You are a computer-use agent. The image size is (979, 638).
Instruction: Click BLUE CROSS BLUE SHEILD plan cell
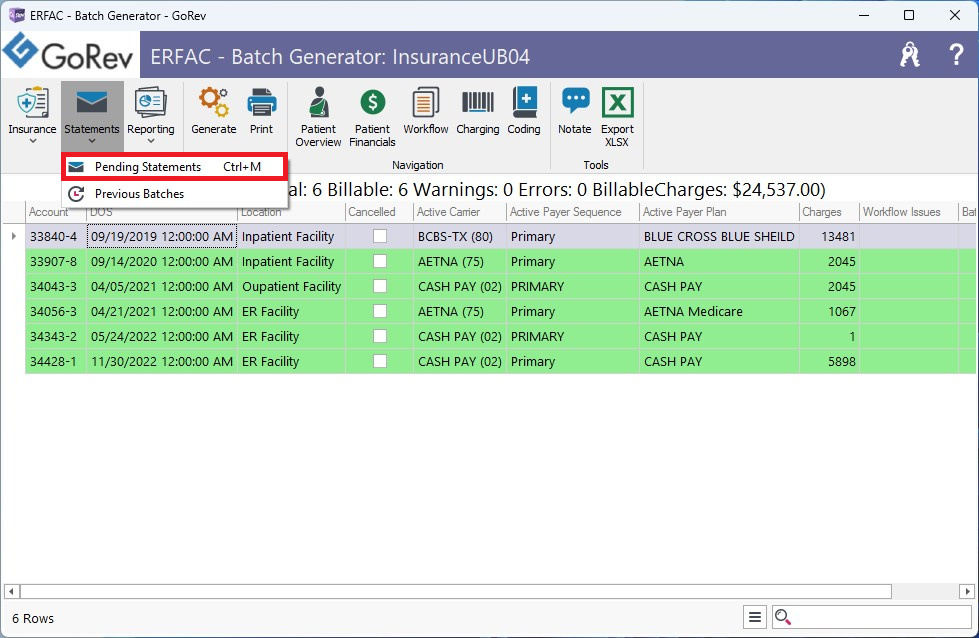719,236
